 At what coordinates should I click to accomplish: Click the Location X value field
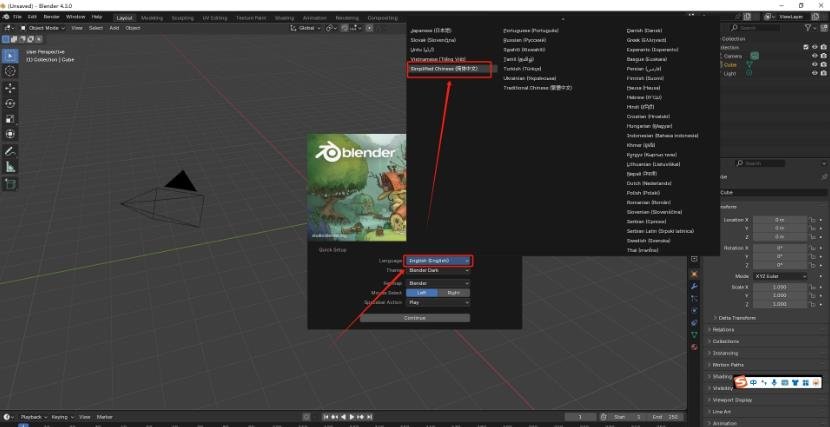780,220
